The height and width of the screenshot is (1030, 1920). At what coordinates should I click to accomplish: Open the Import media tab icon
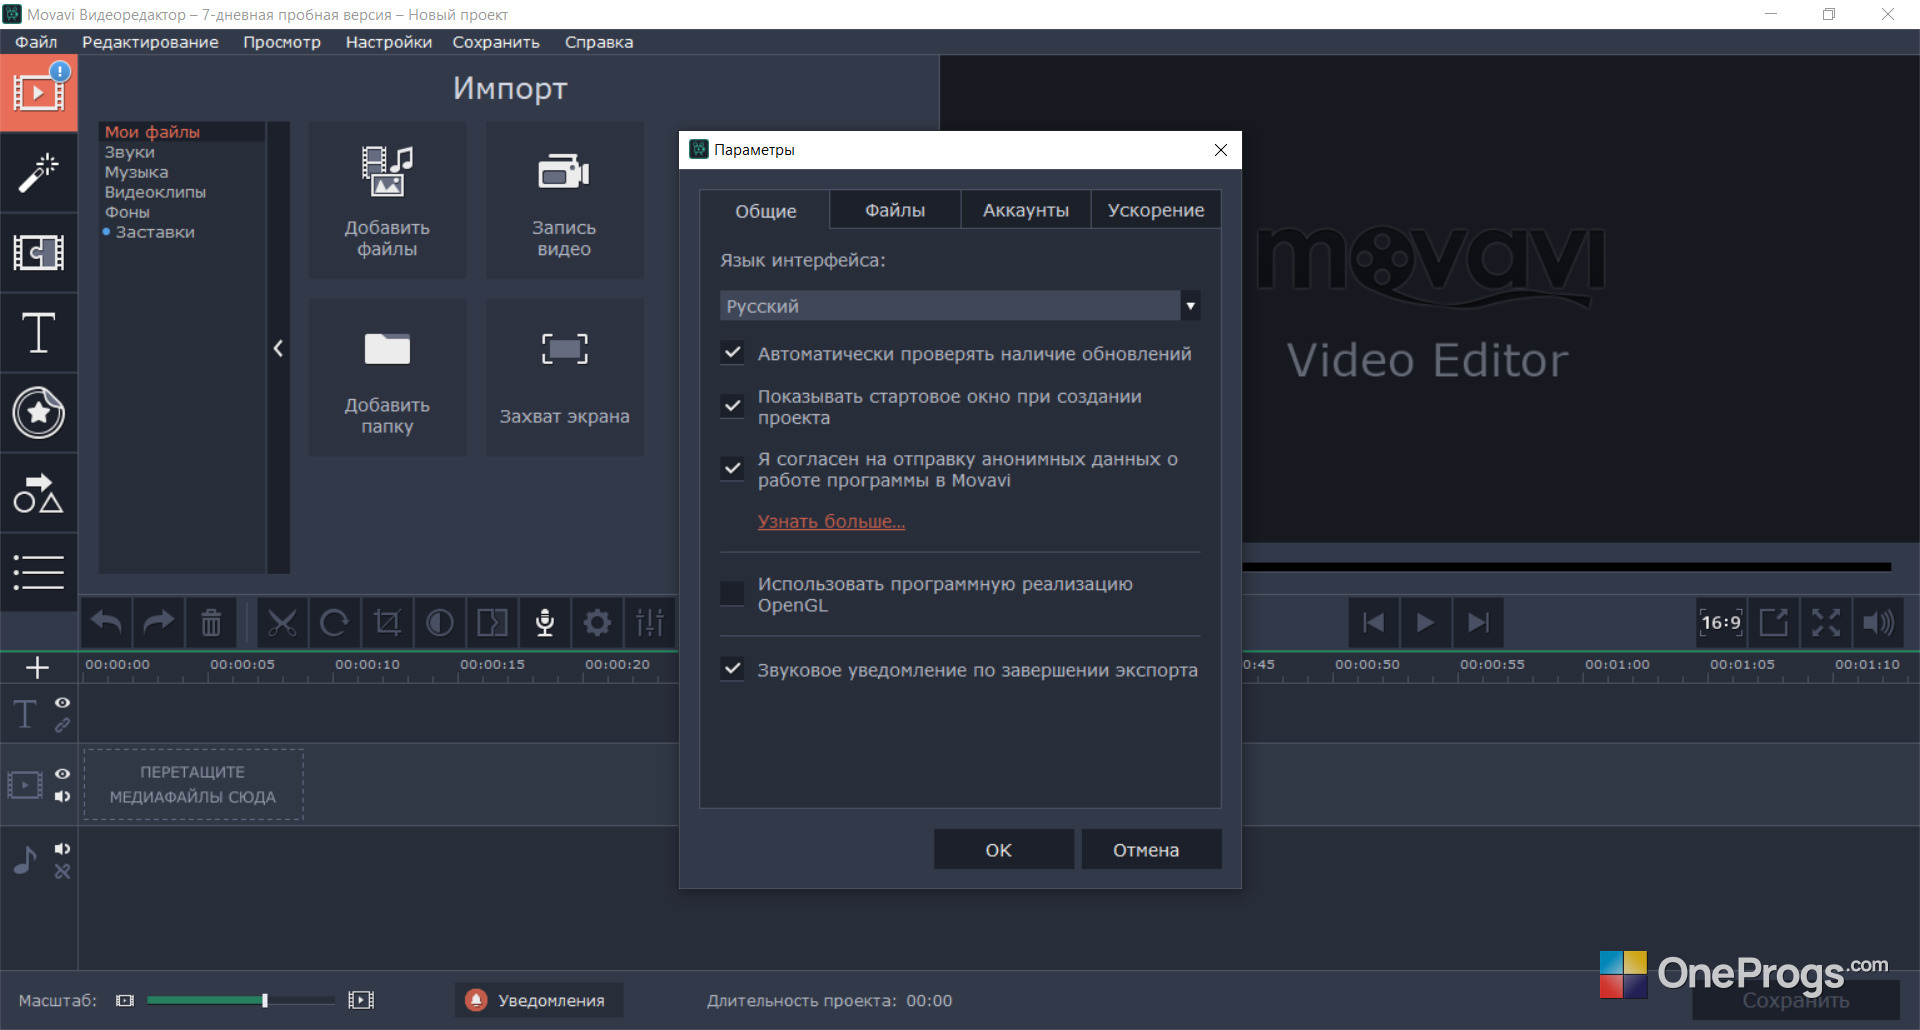point(39,92)
